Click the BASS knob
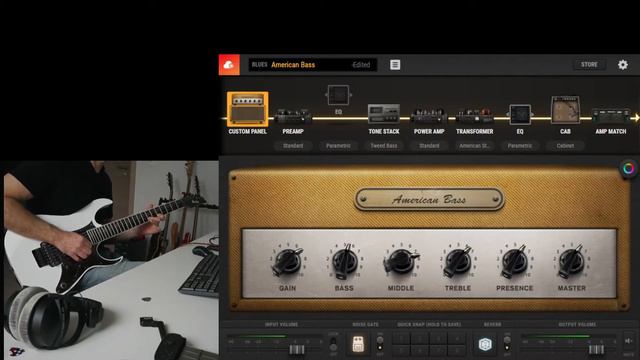Viewport: 640px width, 360px height. click(344, 261)
